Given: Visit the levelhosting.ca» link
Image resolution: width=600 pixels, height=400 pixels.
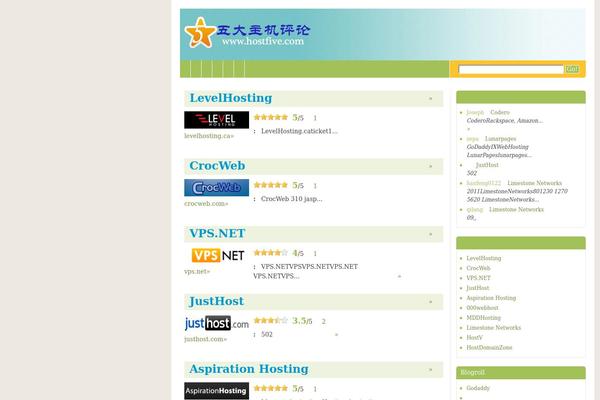Looking at the screenshot, I should 209,136.
